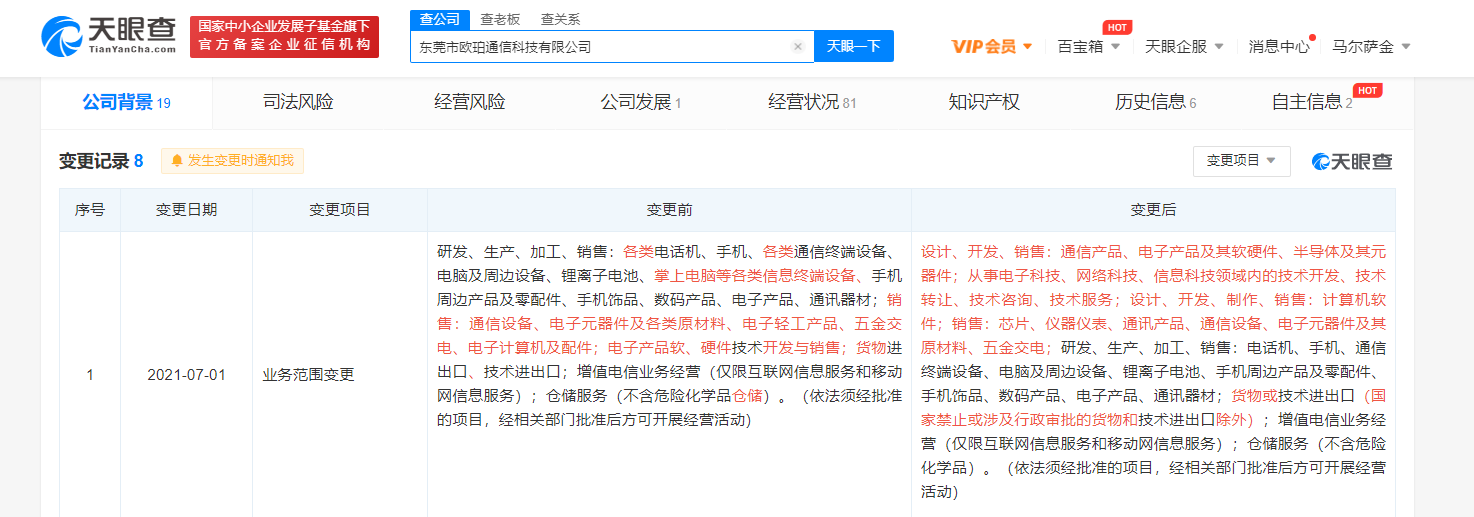Go to the 经营状况 tab
The image size is (1474, 517).
tap(811, 102)
